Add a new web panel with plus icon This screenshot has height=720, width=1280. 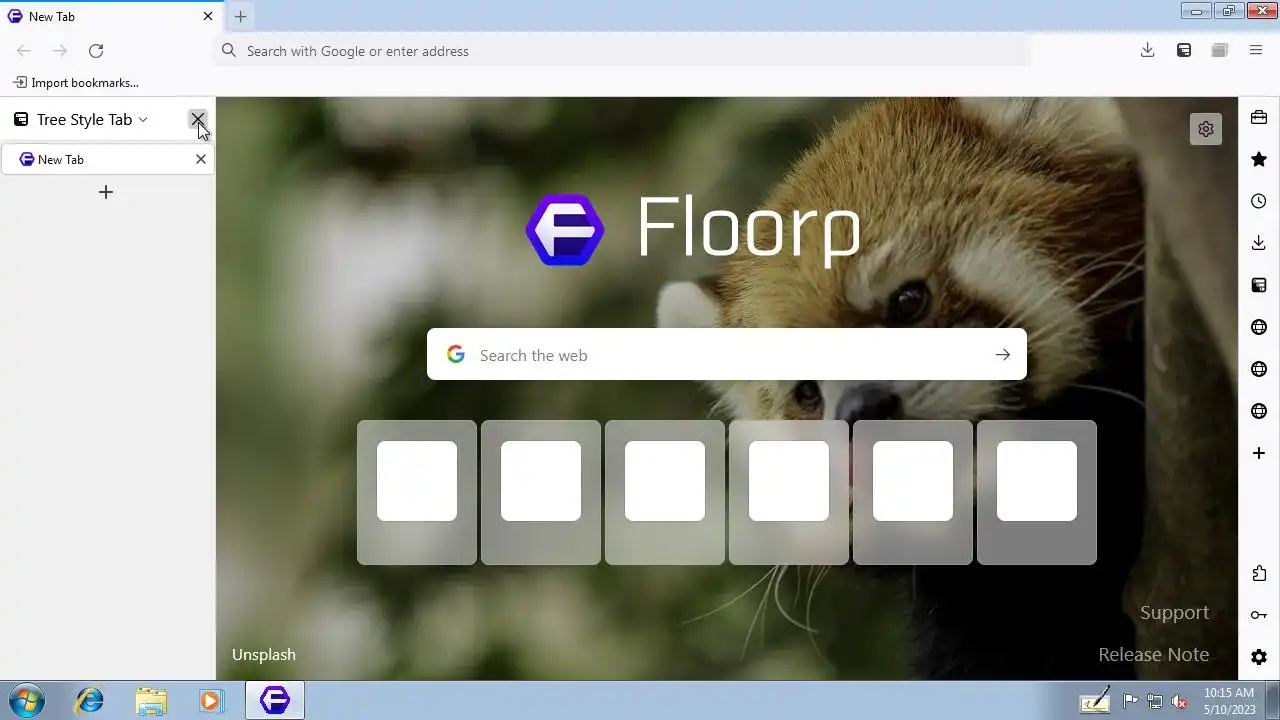point(1259,453)
